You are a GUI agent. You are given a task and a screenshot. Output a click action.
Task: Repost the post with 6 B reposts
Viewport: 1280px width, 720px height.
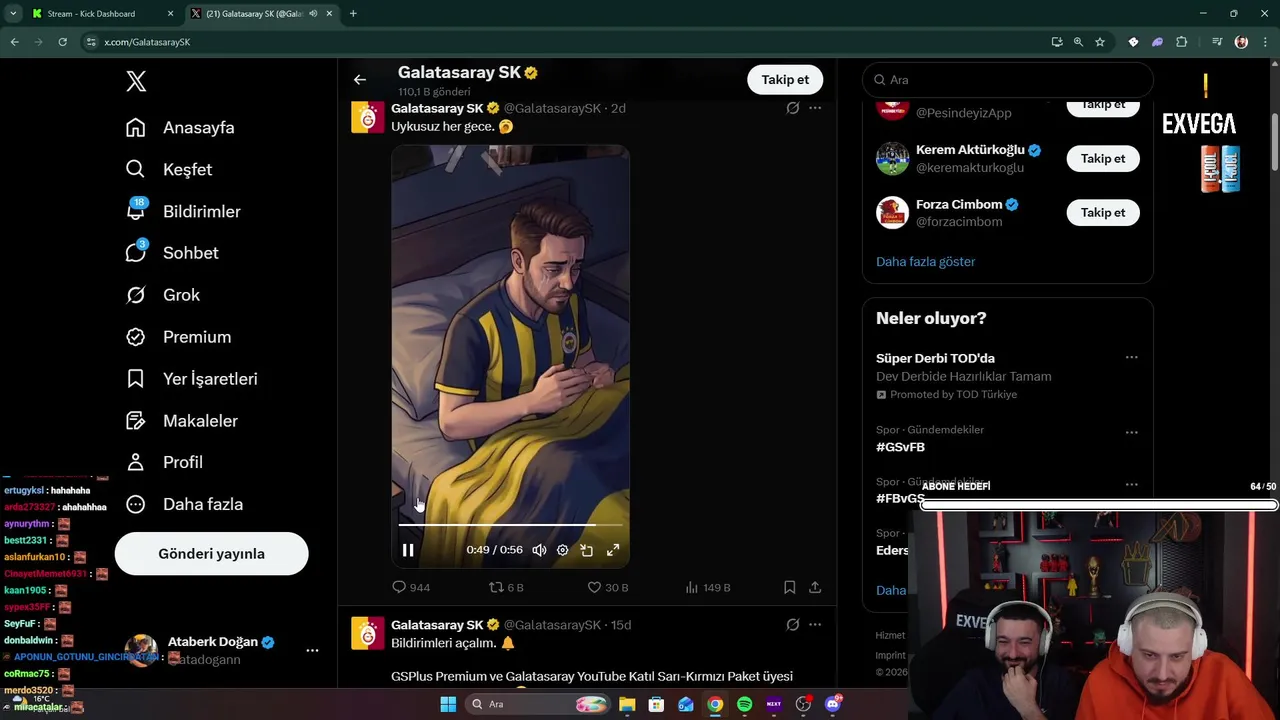coord(506,588)
